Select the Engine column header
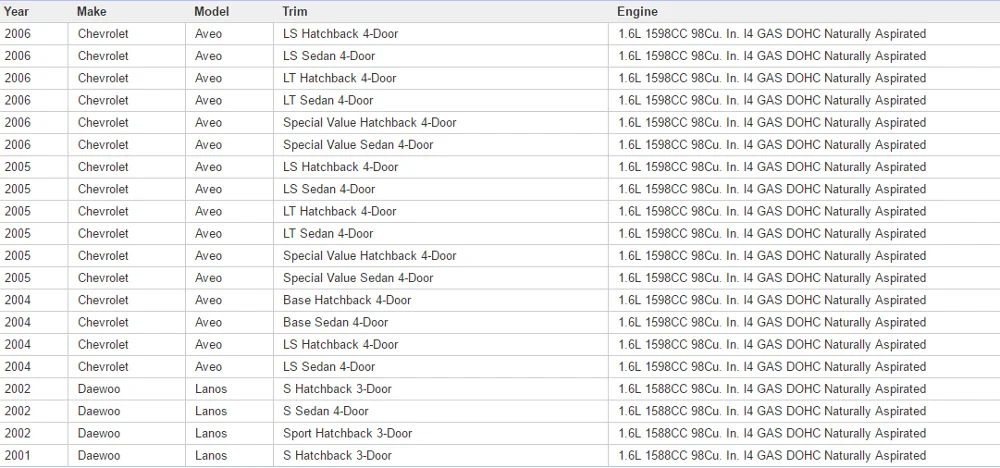Screen dimensions: 1000x468 tap(637, 12)
